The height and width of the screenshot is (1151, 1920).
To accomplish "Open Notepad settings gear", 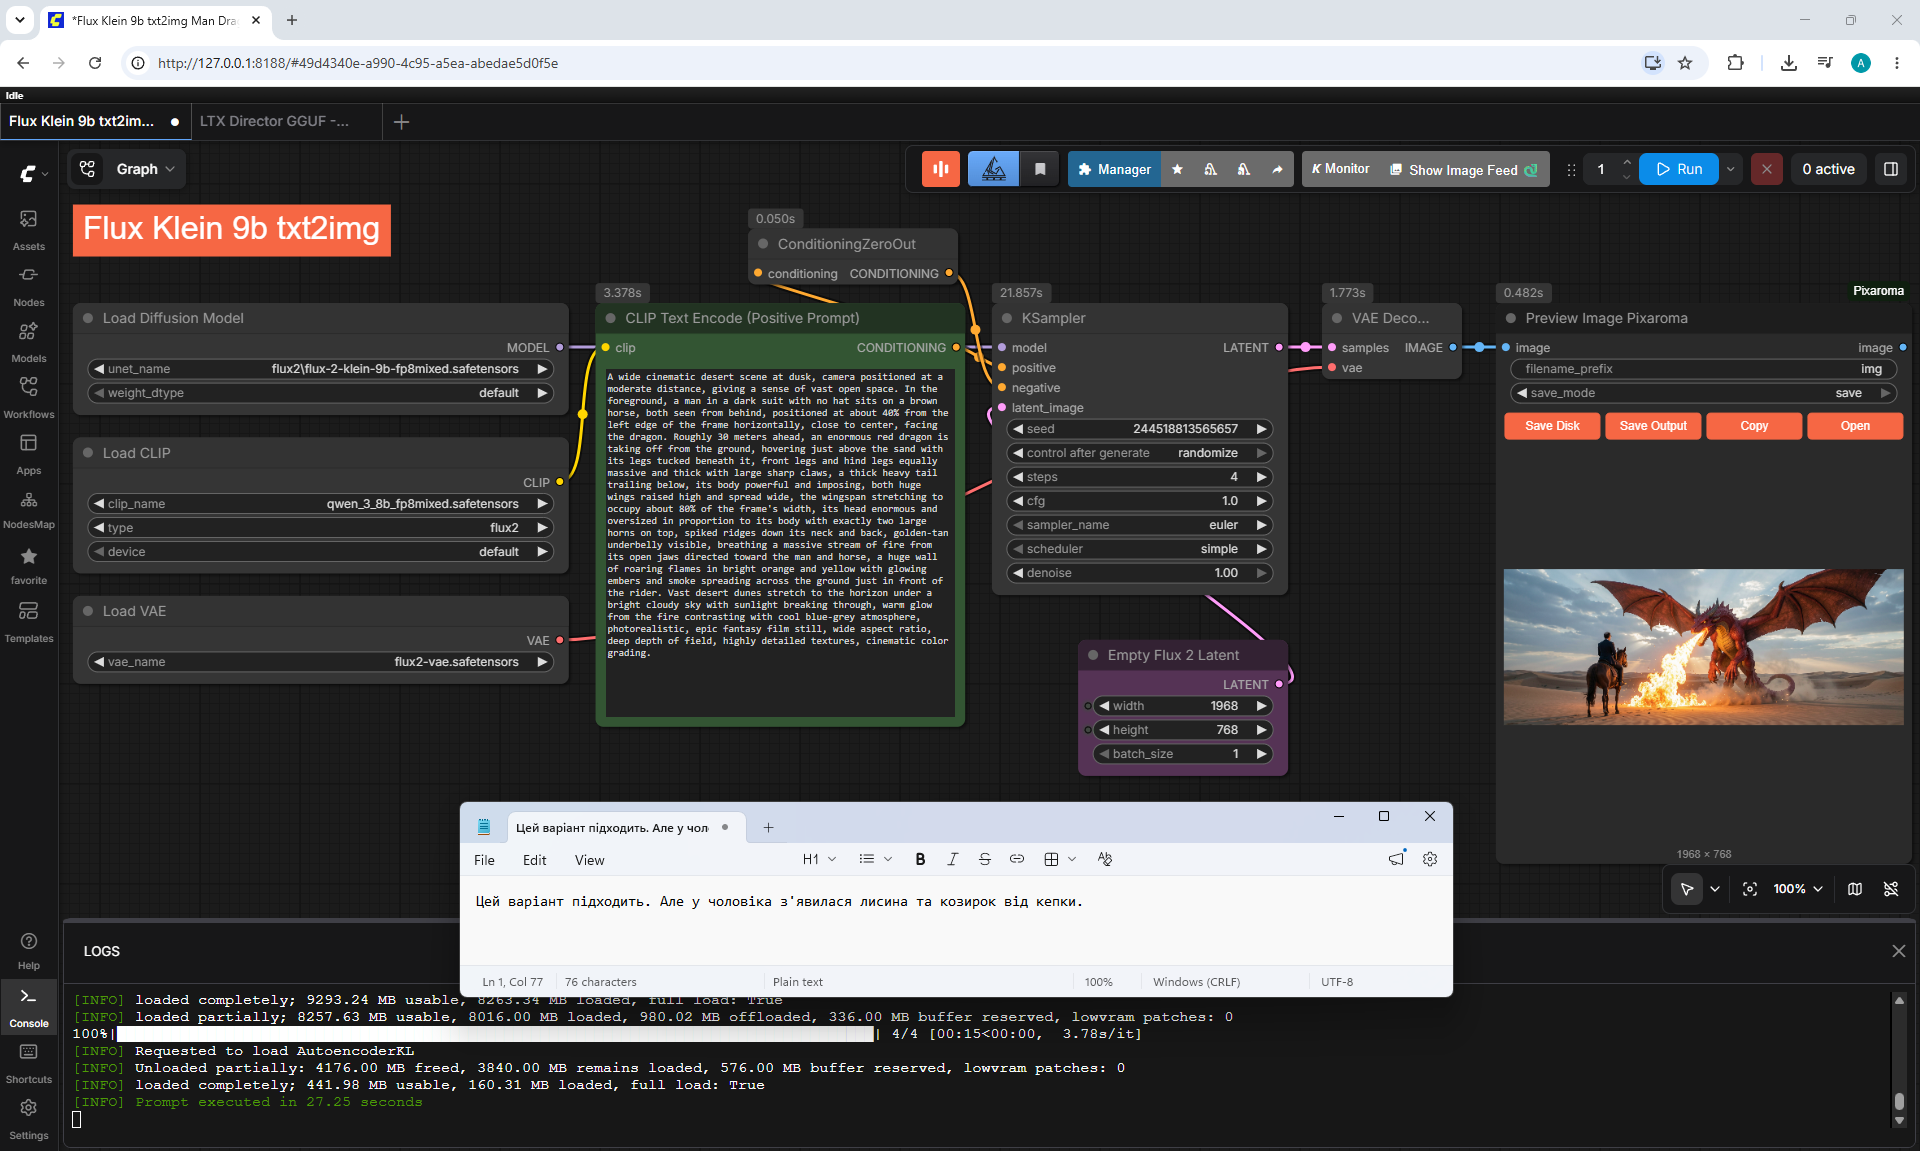I will pos(1430,859).
